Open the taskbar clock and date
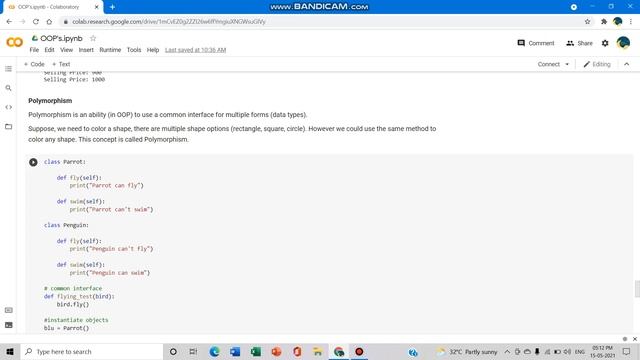The height and width of the screenshot is (360, 640). tap(602, 351)
